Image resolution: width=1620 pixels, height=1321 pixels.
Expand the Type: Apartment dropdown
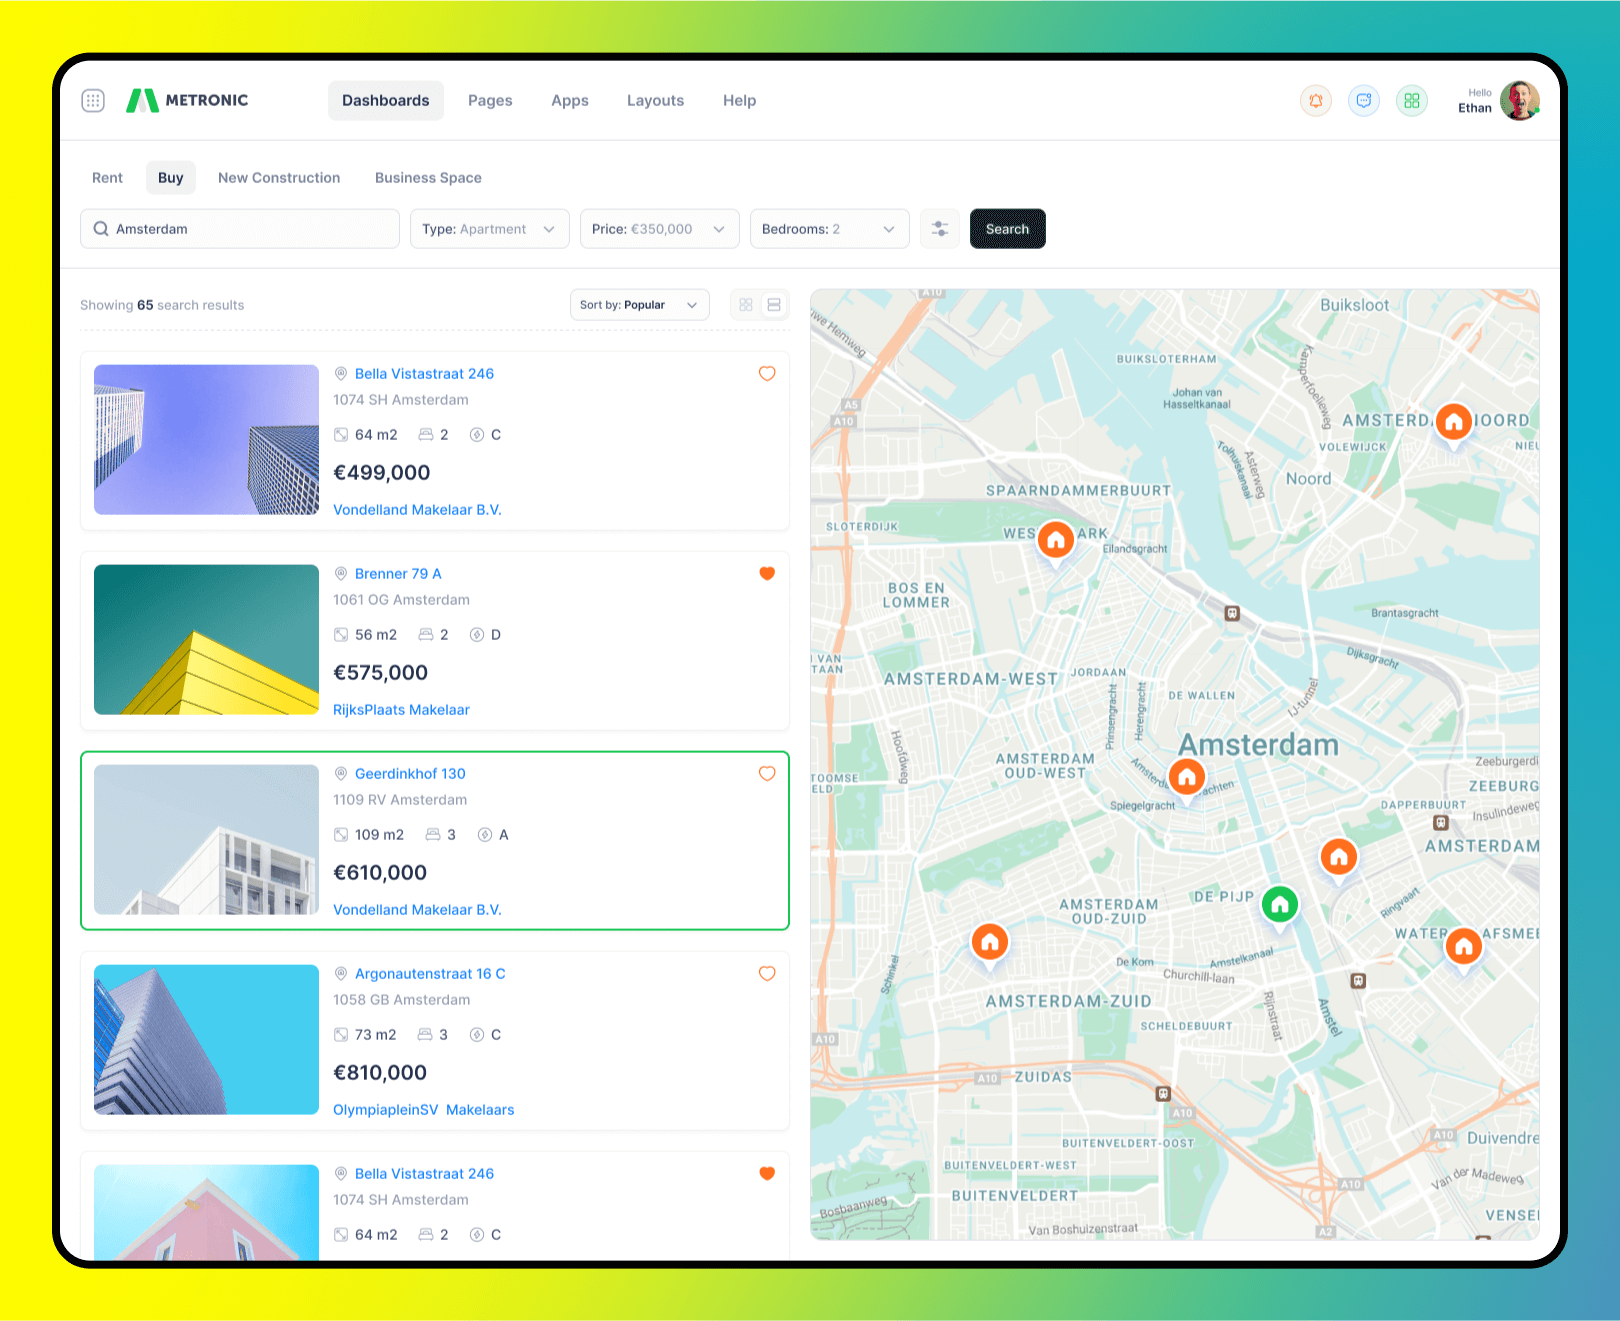click(489, 229)
